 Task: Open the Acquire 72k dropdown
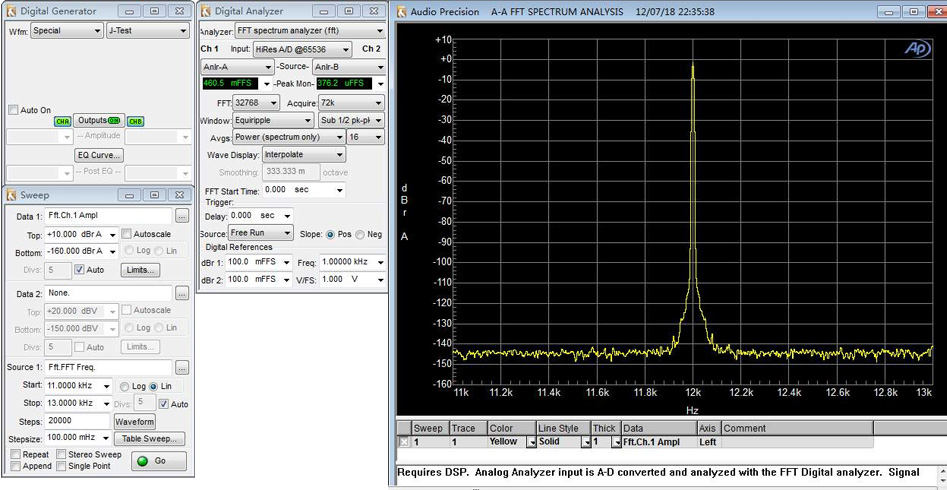point(352,103)
